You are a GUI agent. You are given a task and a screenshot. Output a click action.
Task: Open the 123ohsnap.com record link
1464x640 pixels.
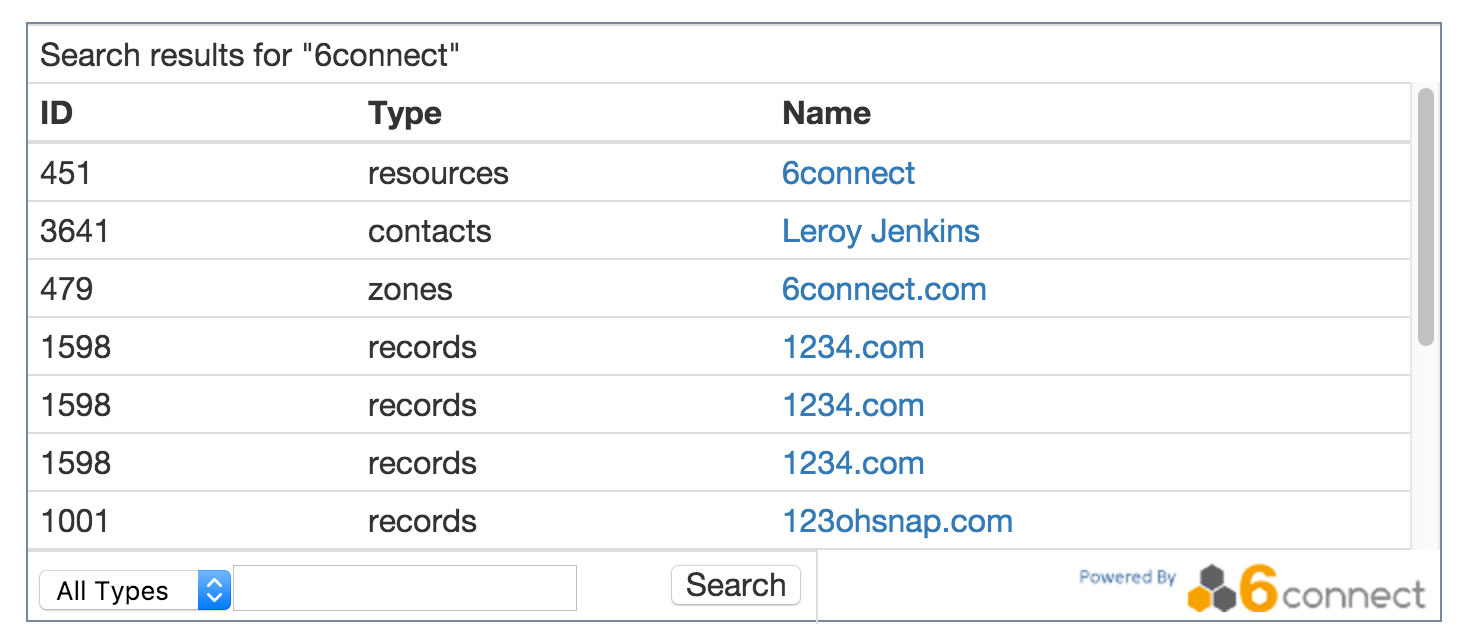pyautogui.click(x=897, y=521)
